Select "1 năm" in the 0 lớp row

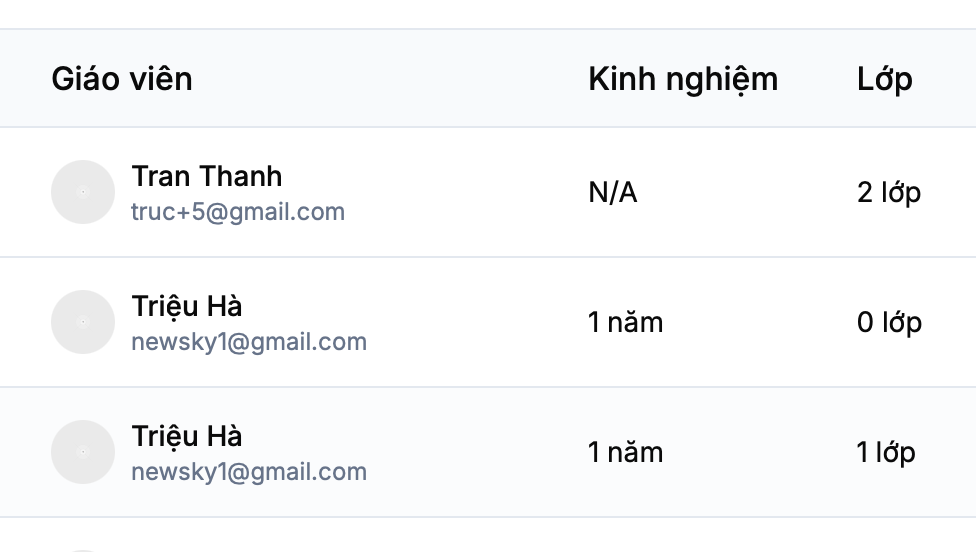tap(626, 322)
